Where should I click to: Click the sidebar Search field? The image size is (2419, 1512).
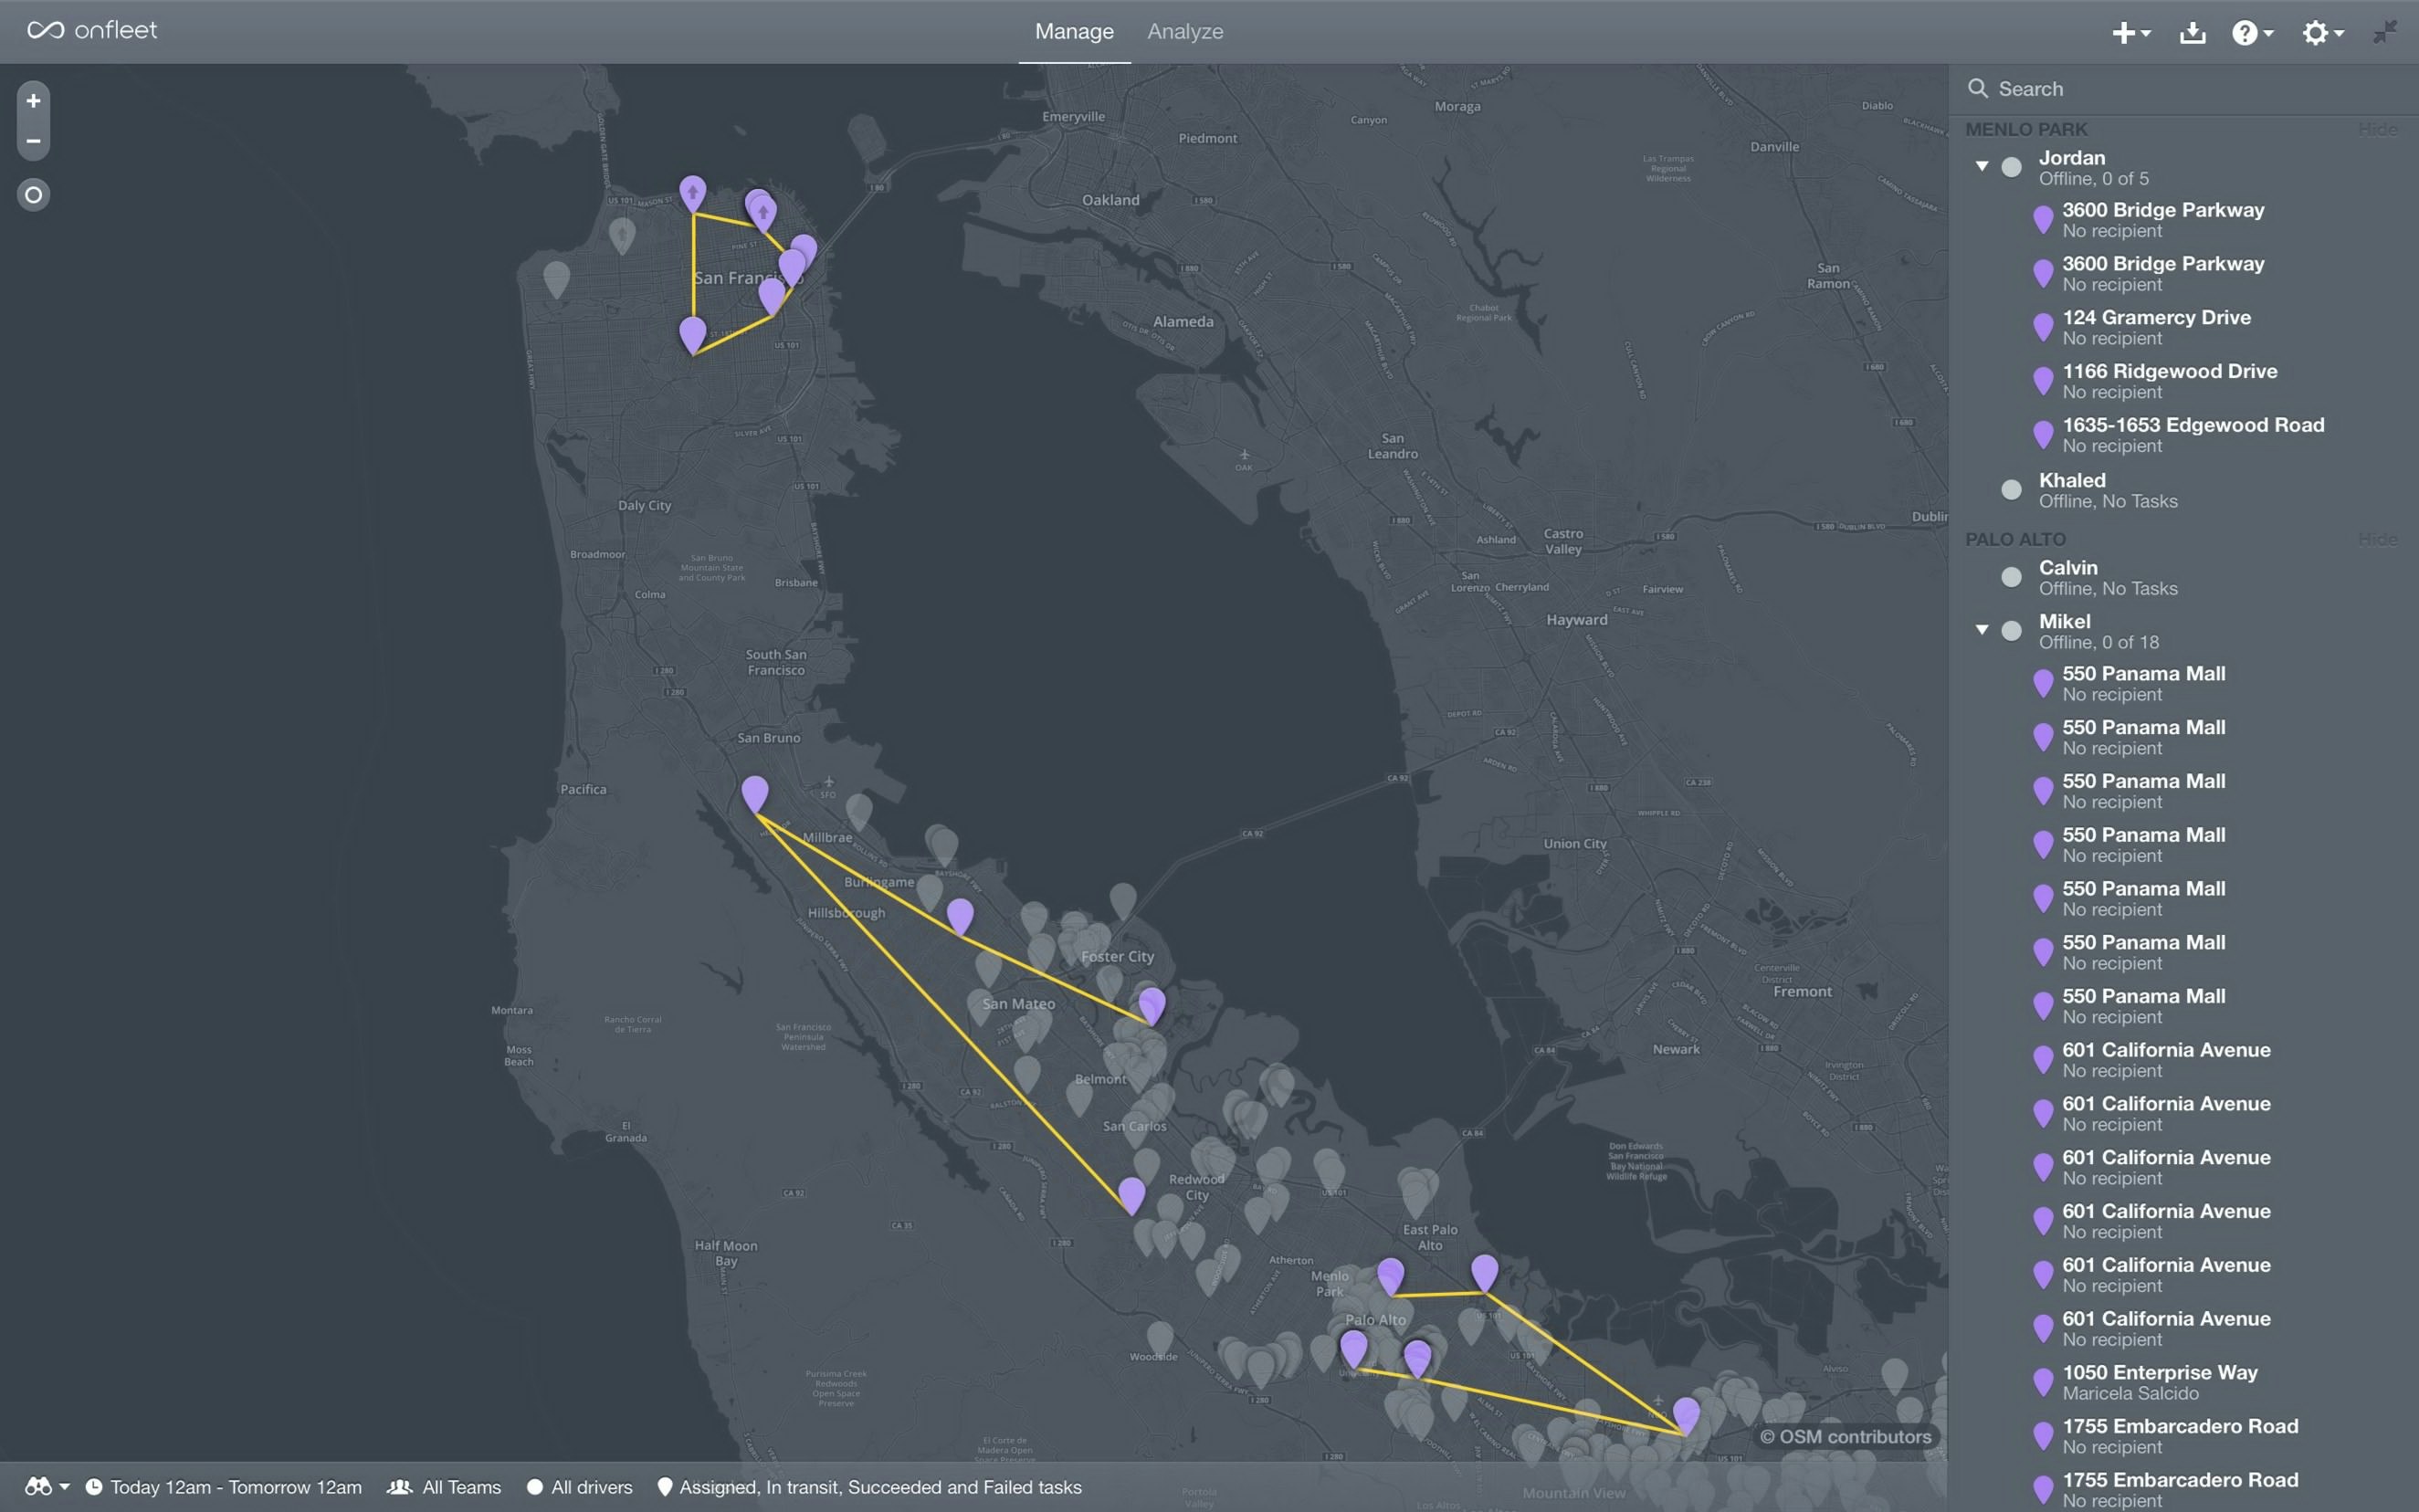tap(2180, 89)
